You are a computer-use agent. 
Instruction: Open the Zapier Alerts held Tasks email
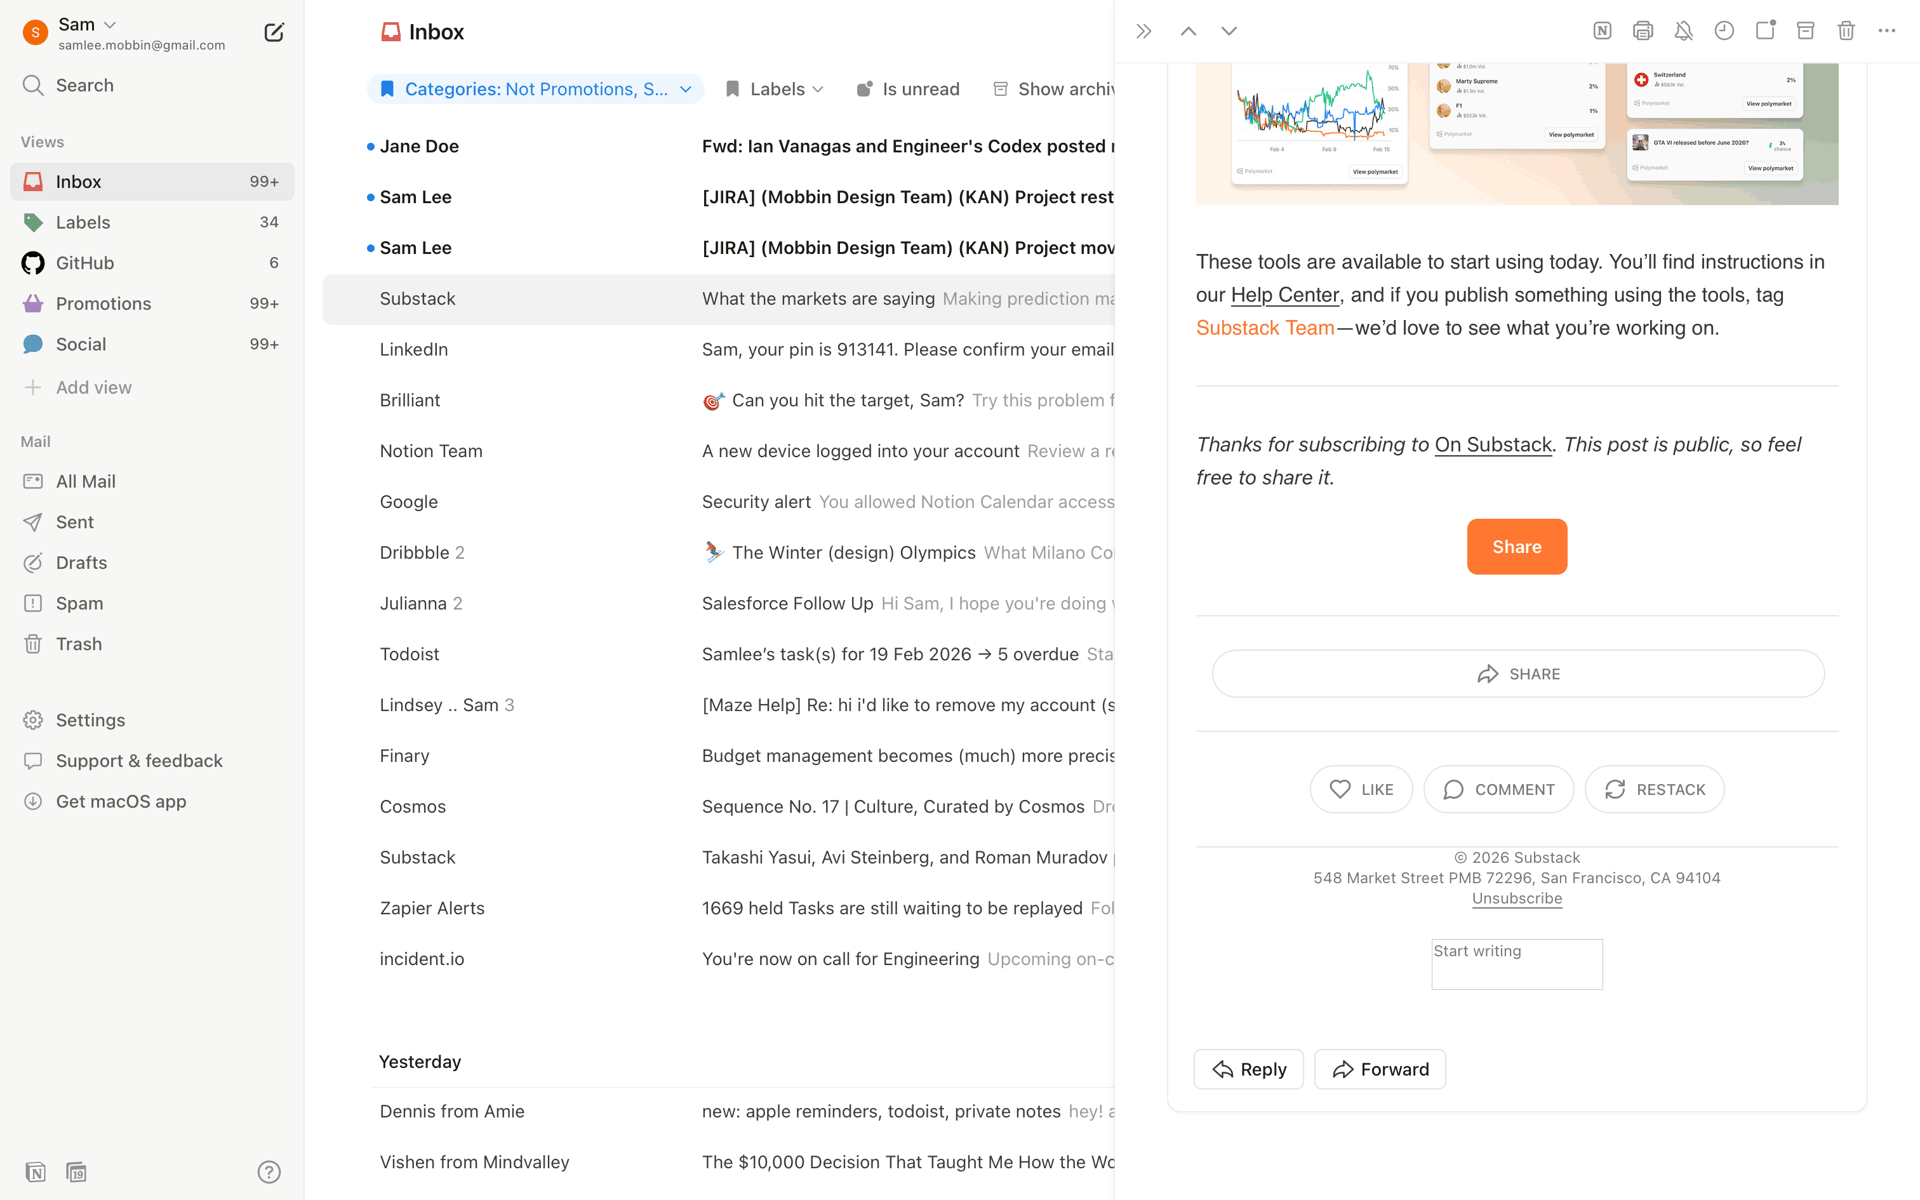718,908
